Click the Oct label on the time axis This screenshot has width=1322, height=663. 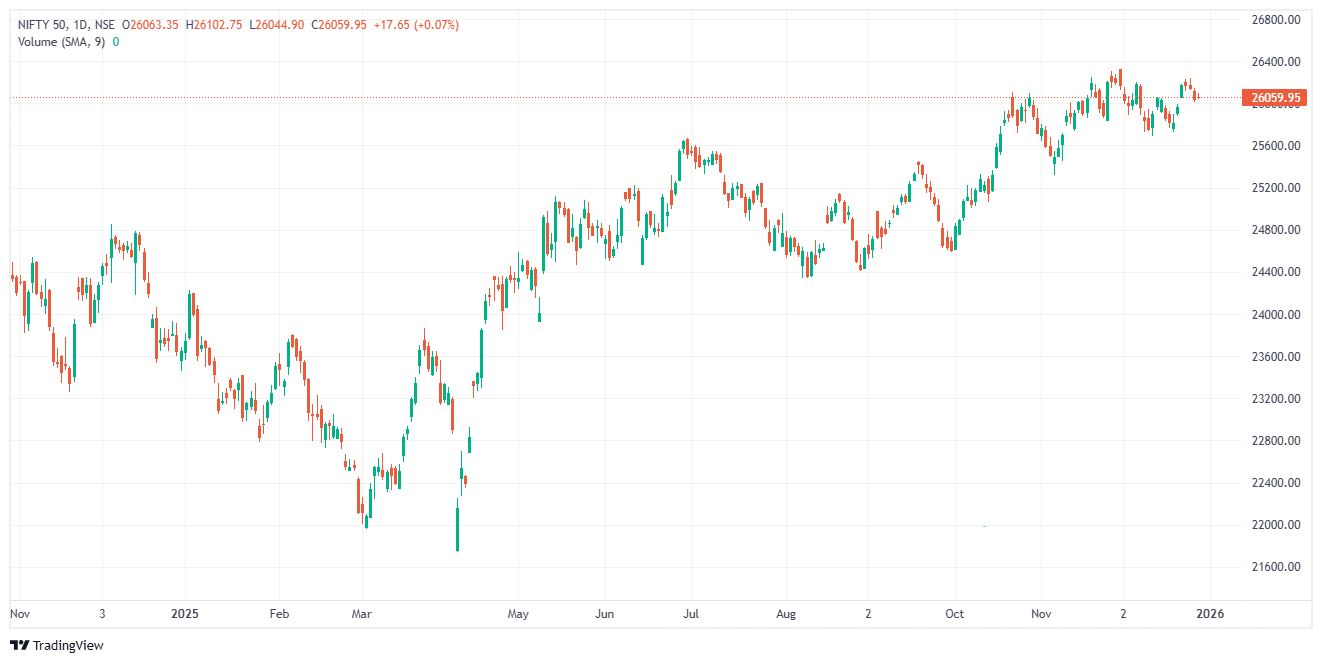(x=955, y=613)
